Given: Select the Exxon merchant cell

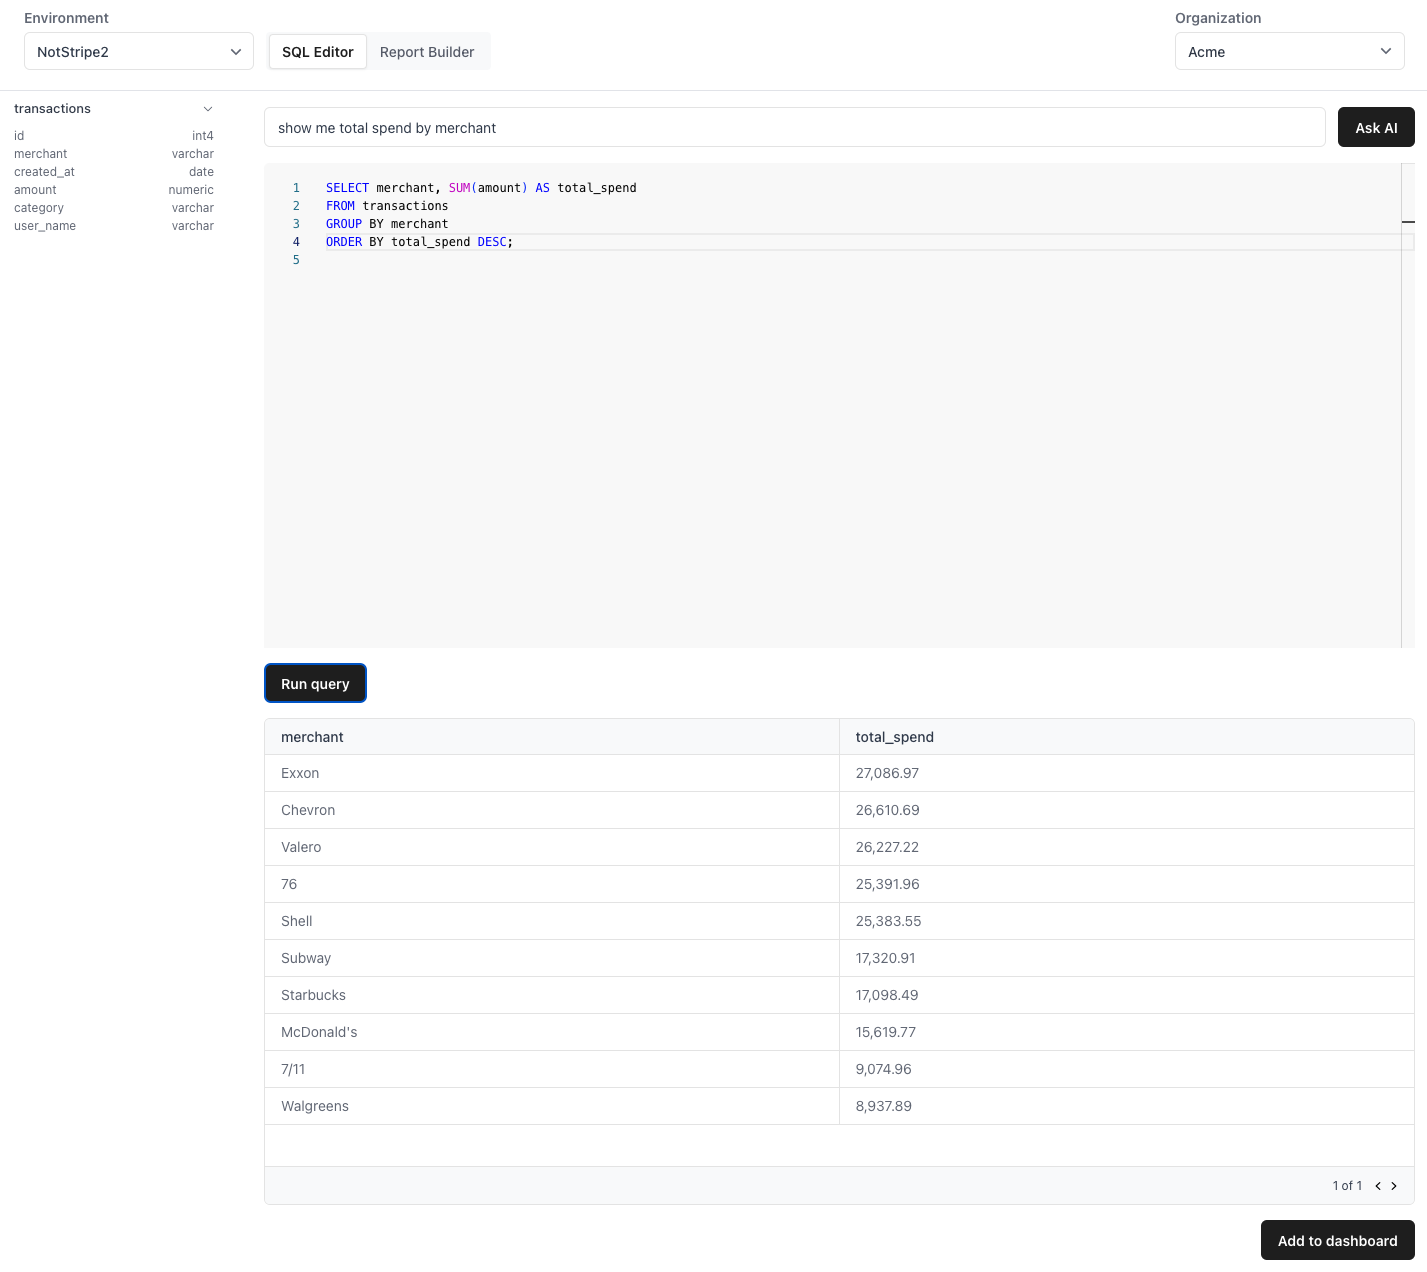Looking at the screenshot, I should (552, 773).
